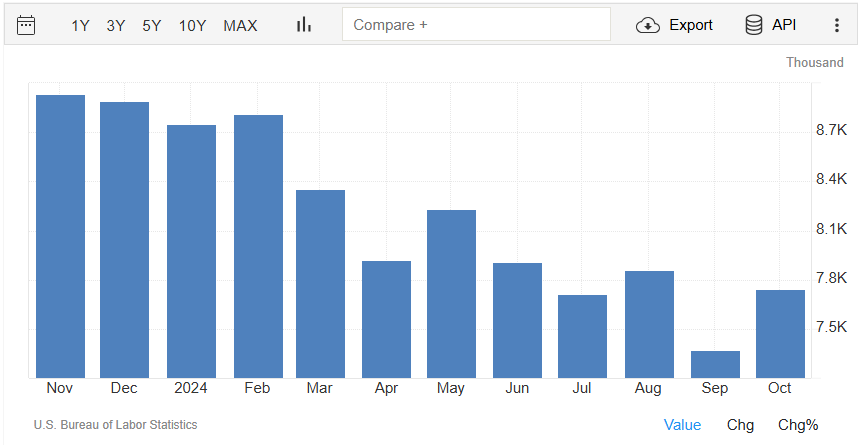This screenshot has height=445, width=858.
Task: Click the 2024 x-axis label
Action: 190,388
